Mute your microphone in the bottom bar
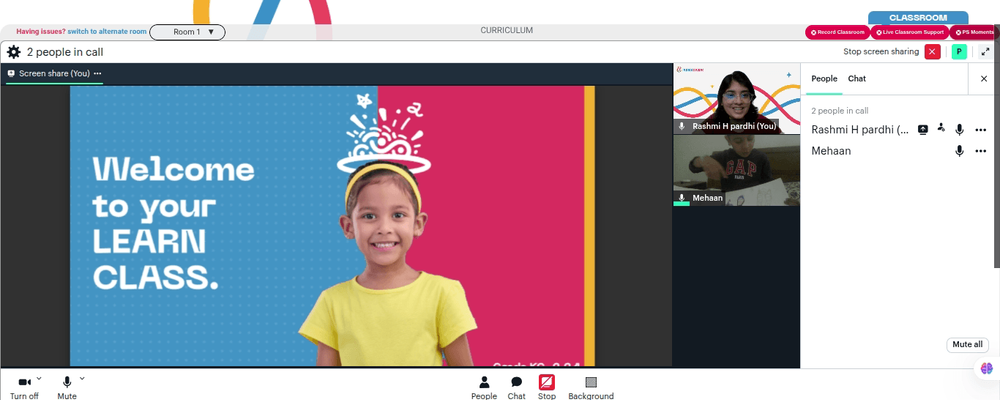 pyautogui.click(x=67, y=387)
